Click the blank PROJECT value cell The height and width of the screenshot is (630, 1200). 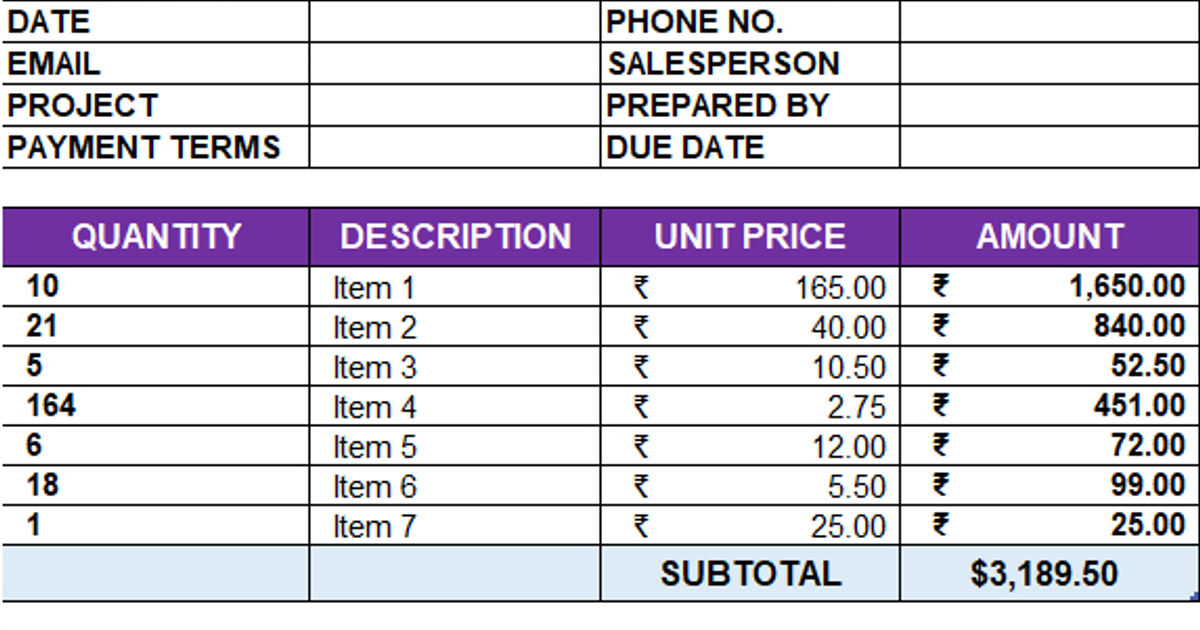[x=454, y=105]
